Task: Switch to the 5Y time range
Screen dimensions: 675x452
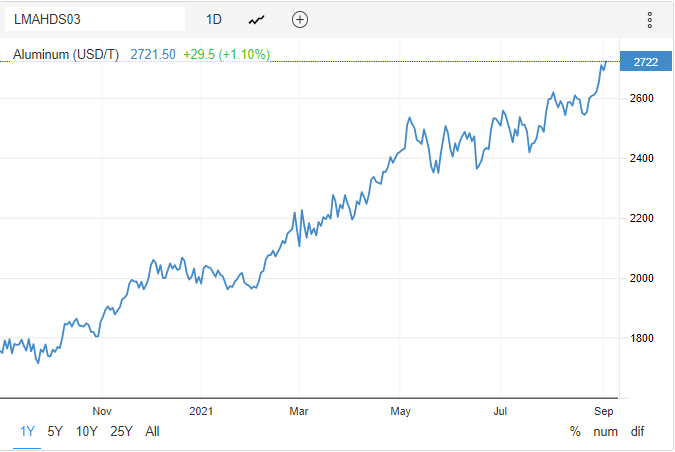Action: coord(55,431)
